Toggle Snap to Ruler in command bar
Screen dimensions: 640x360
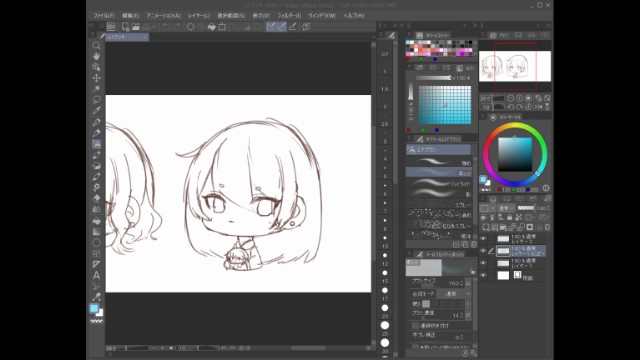(x=271, y=27)
